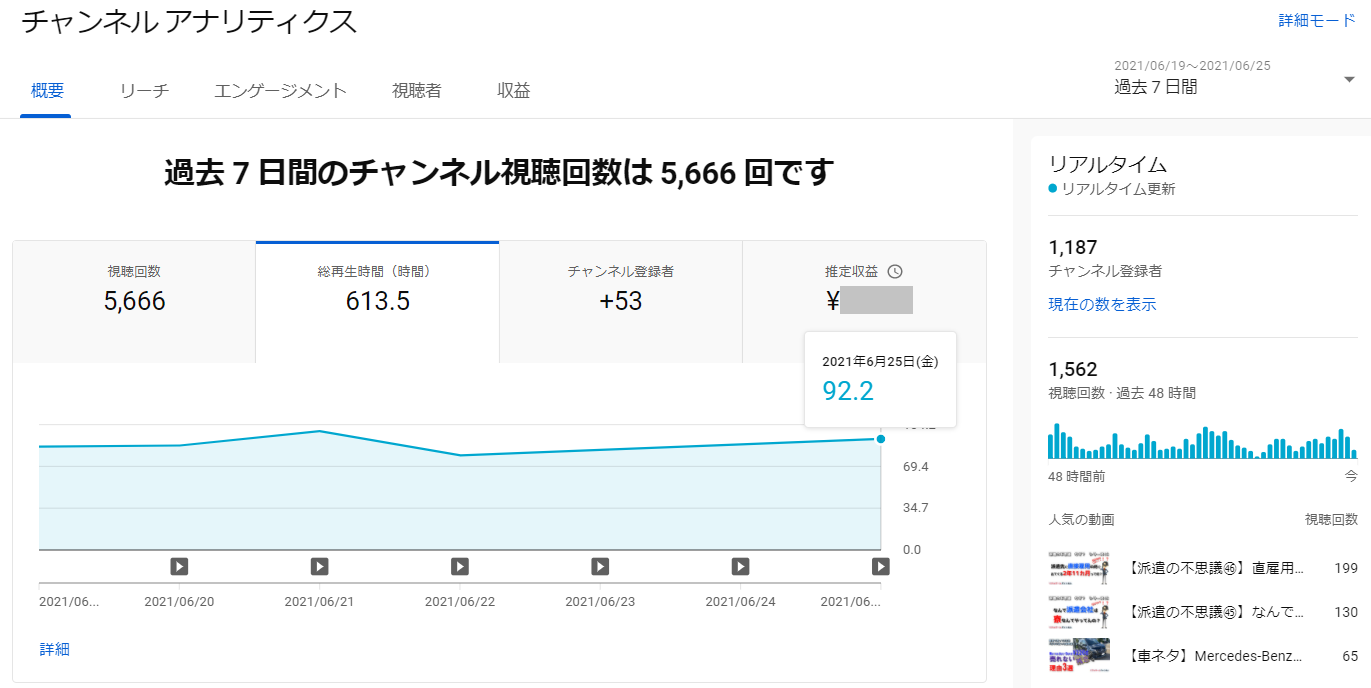Open the 視聴者 tab

pyautogui.click(x=416, y=91)
